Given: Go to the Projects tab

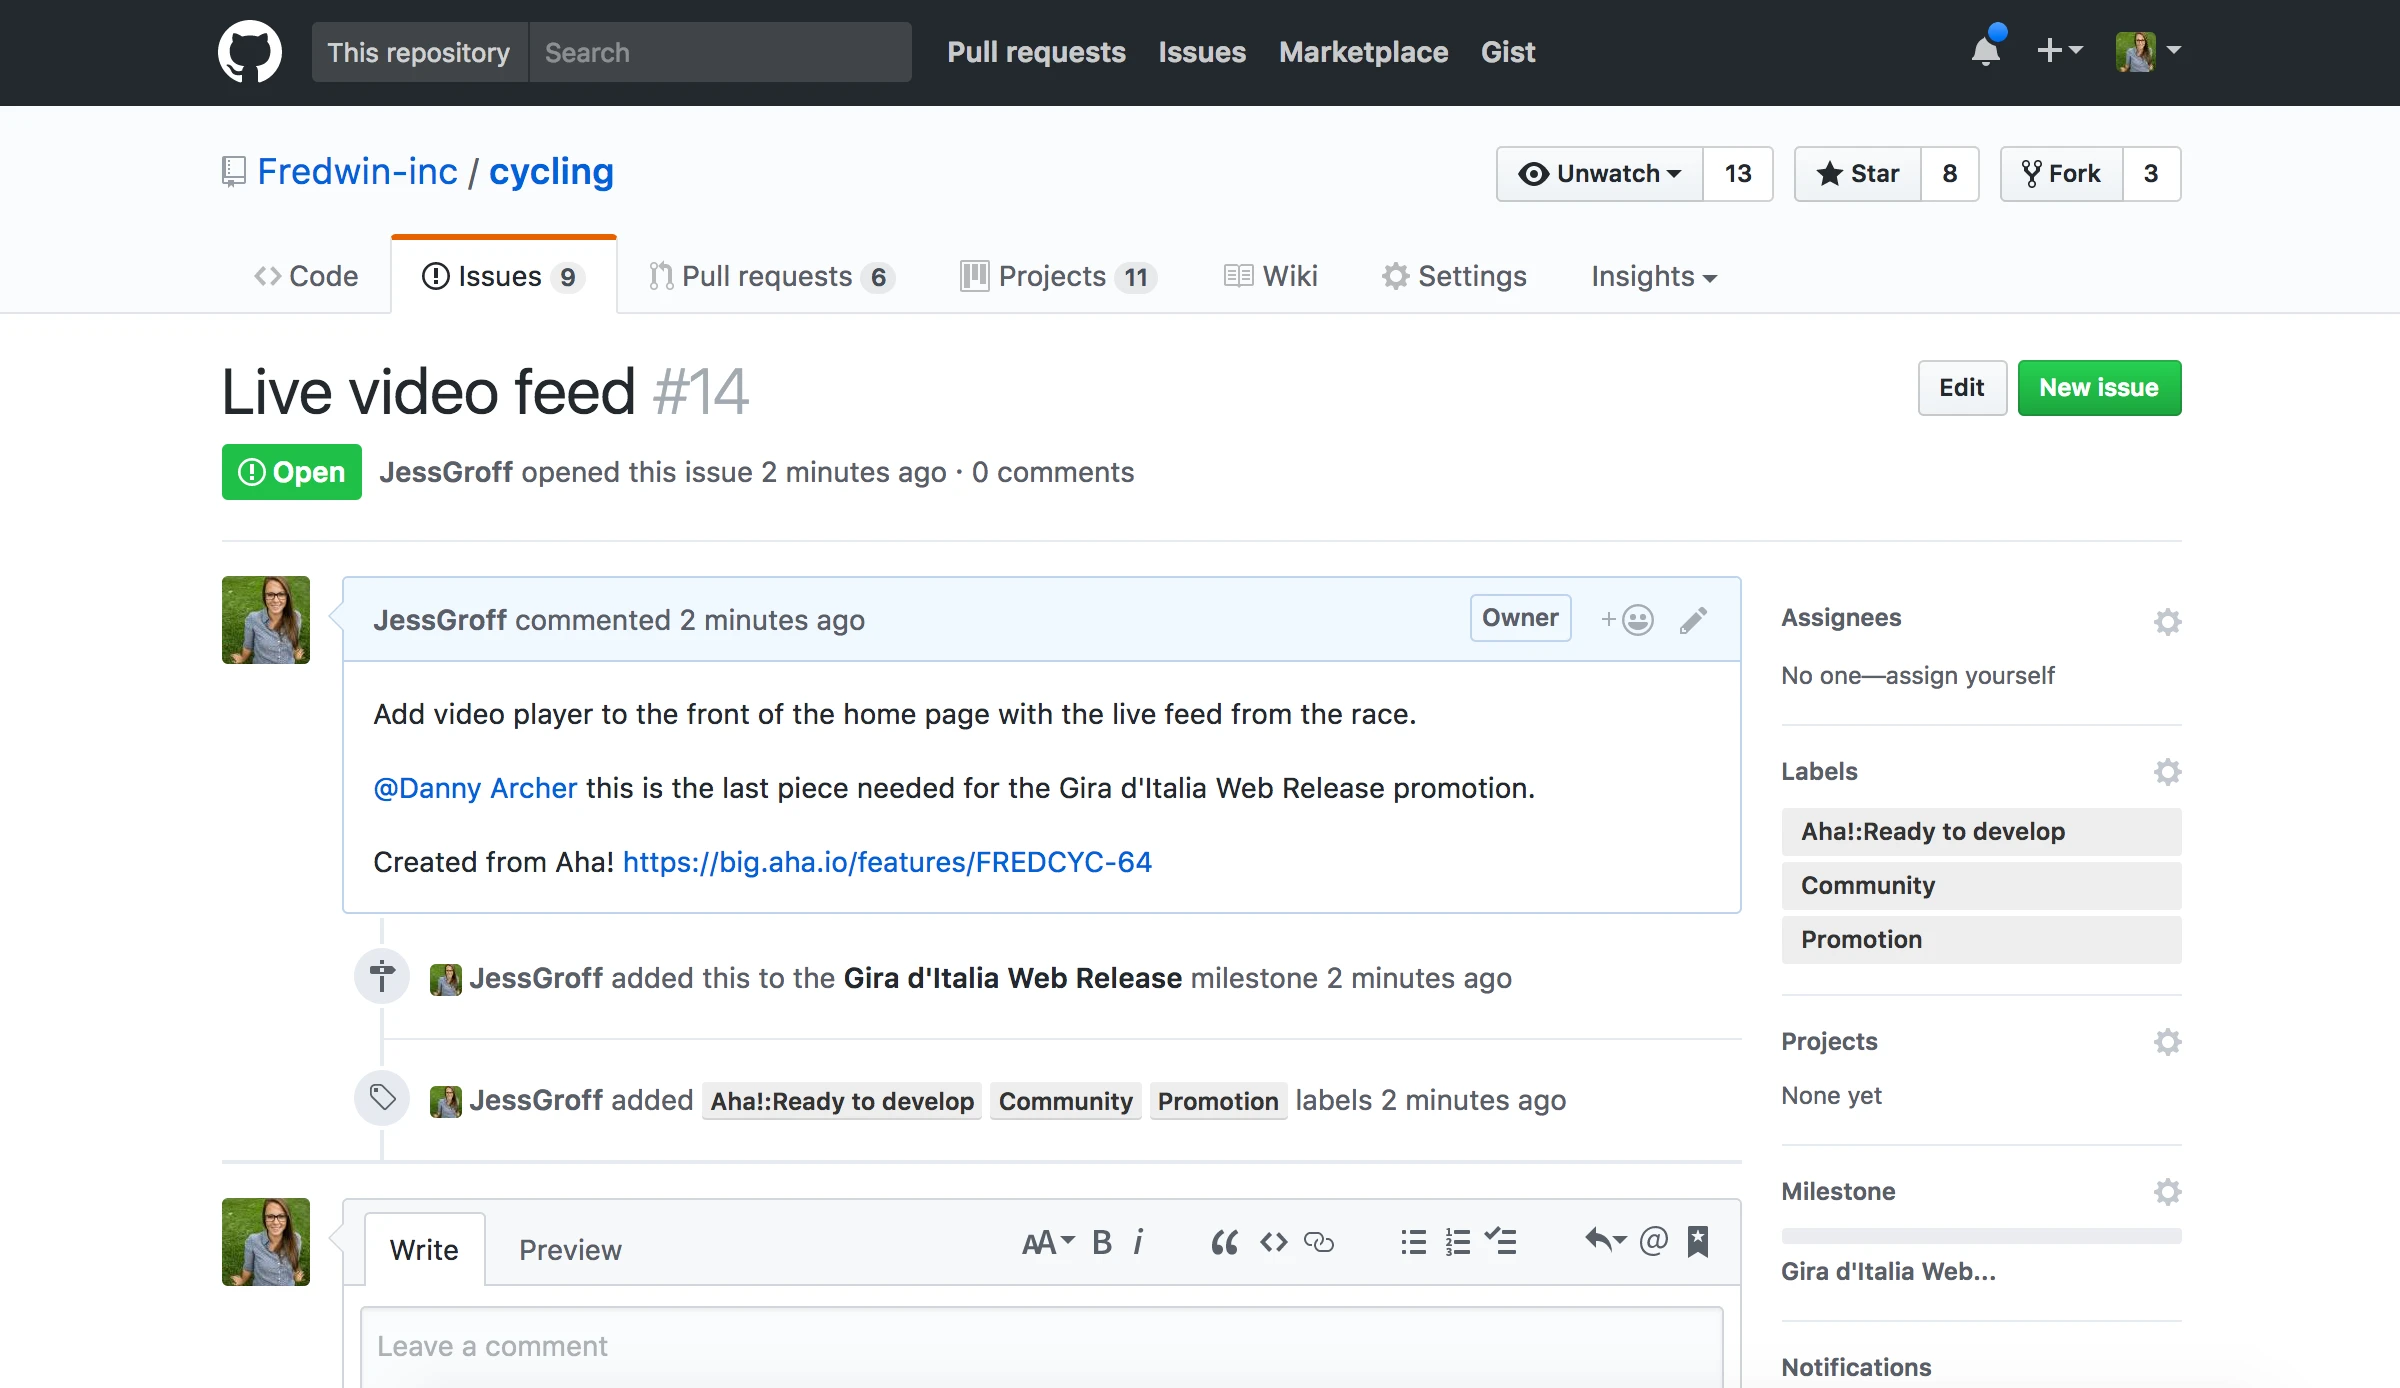Looking at the screenshot, I should click(x=1058, y=277).
